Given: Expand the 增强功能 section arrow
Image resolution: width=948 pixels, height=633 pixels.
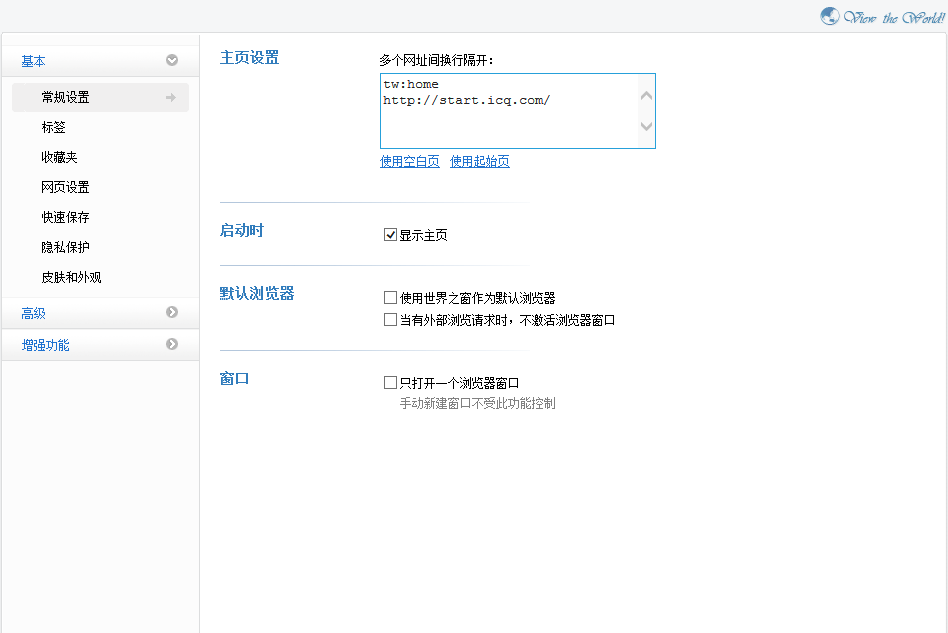Looking at the screenshot, I should click(172, 344).
